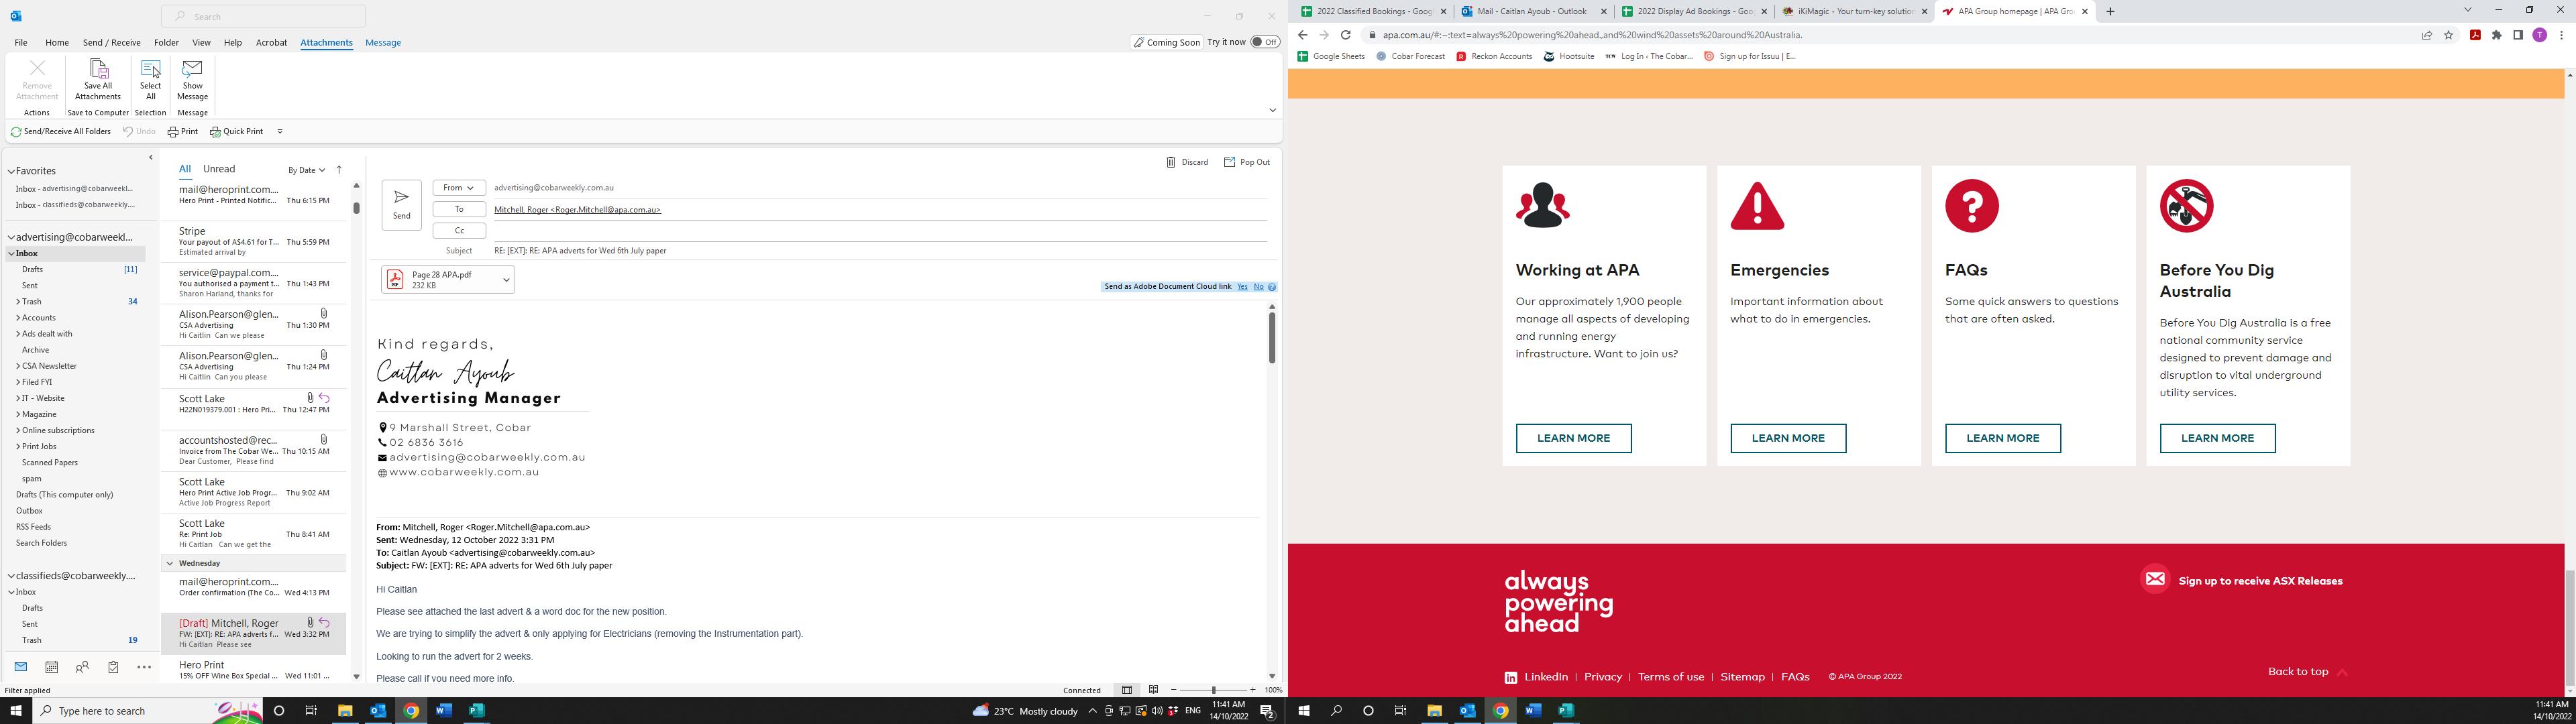Toggle the Try it now switch
2576x724 pixels.
(x=1265, y=42)
